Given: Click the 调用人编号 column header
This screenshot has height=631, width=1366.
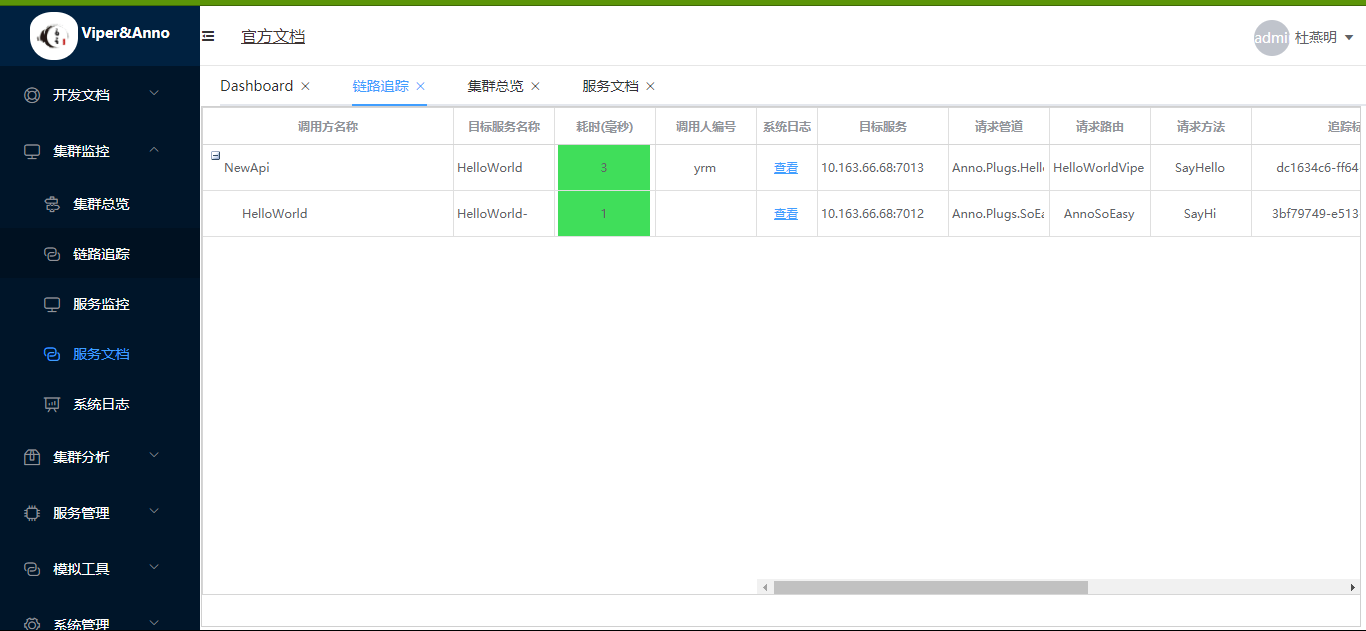Looking at the screenshot, I should coord(706,127).
